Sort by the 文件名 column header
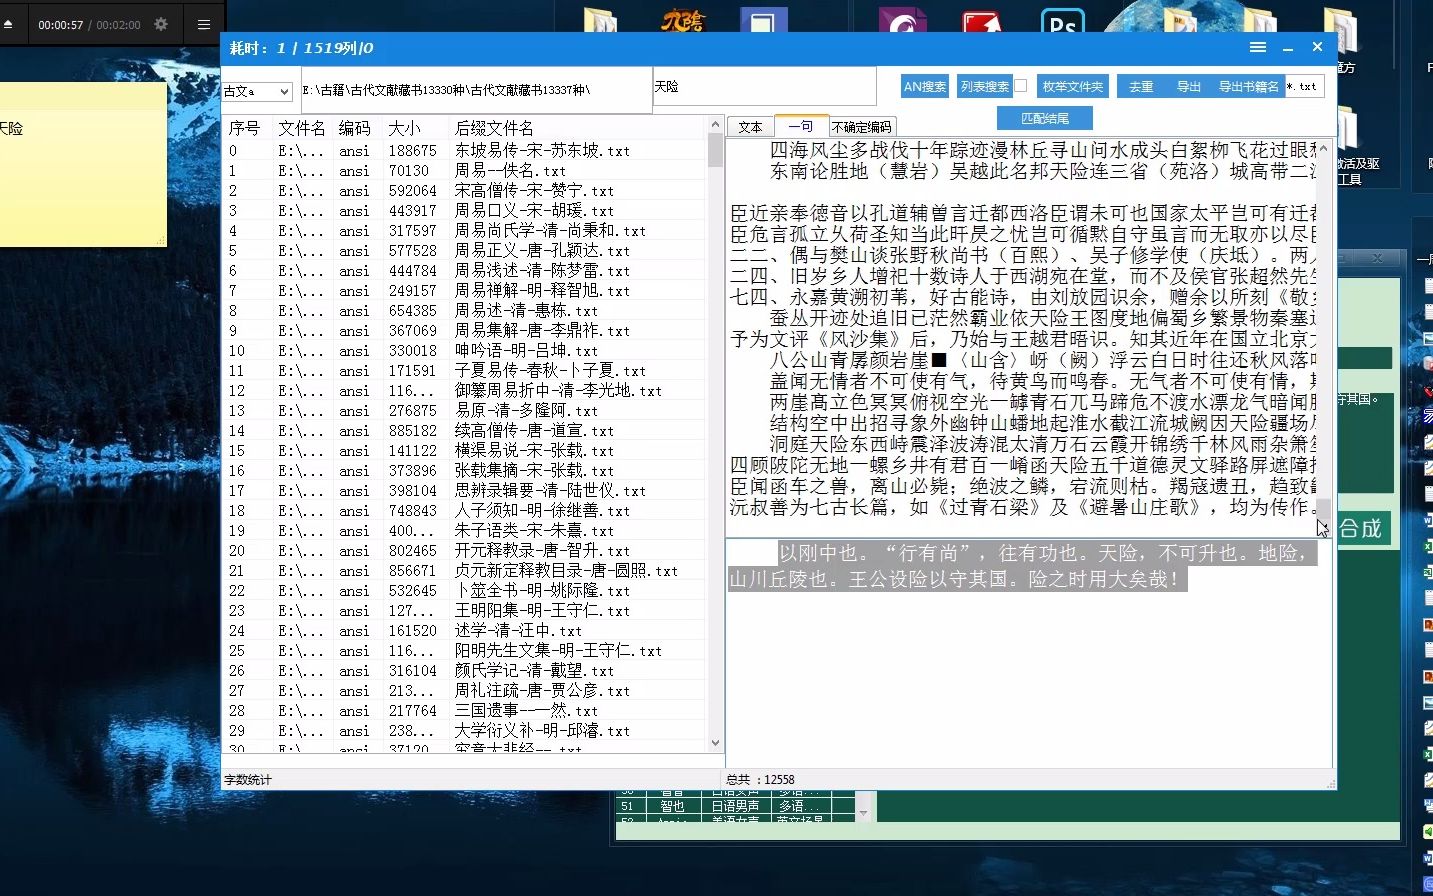 pyautogui.click(x=302, y=128)
